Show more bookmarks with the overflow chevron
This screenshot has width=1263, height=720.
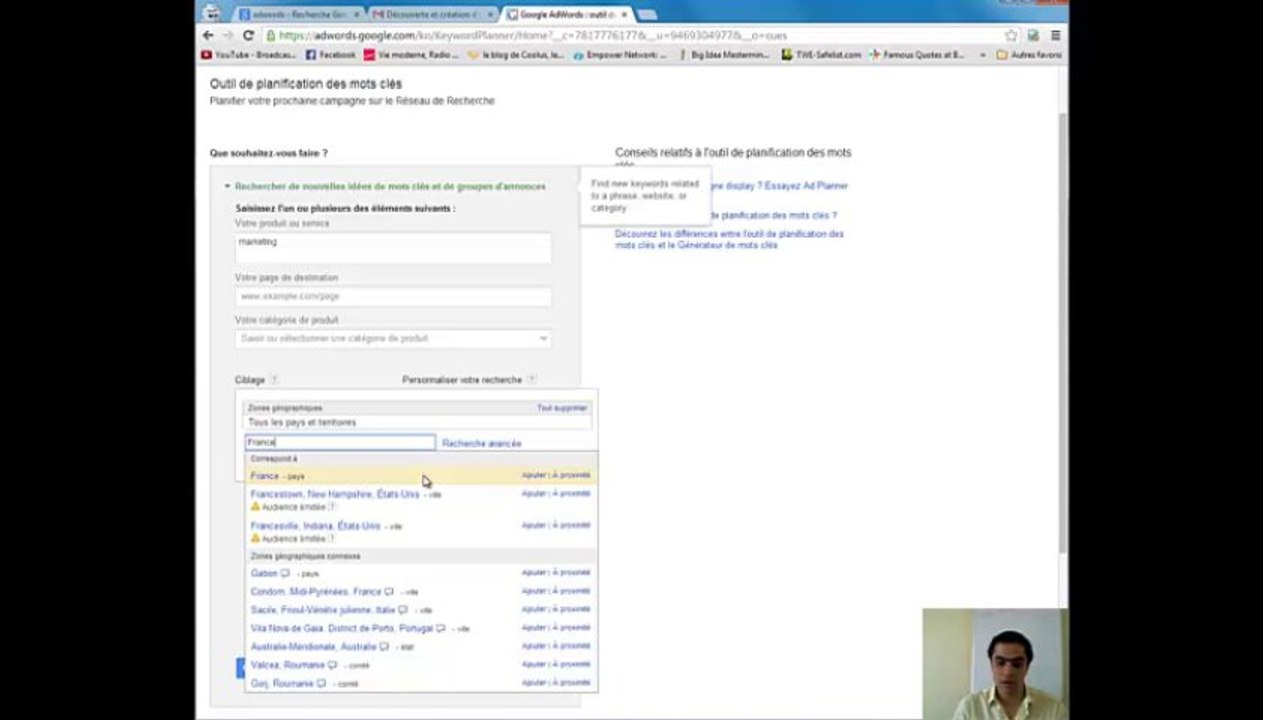983,55
